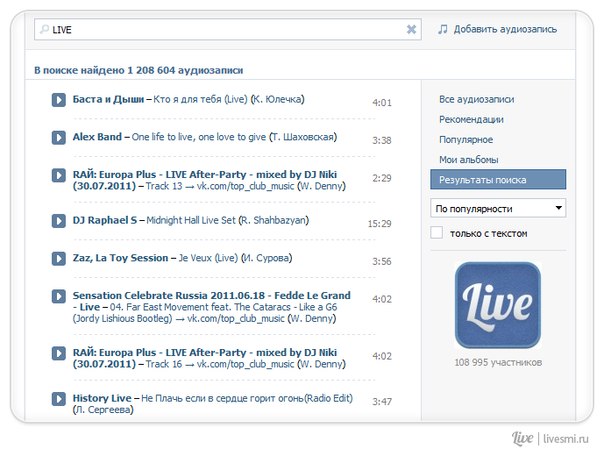The height and width of the screenshot is (456, 604).
Task: Click title Midnight Hall Live Set
Action: 191,220
